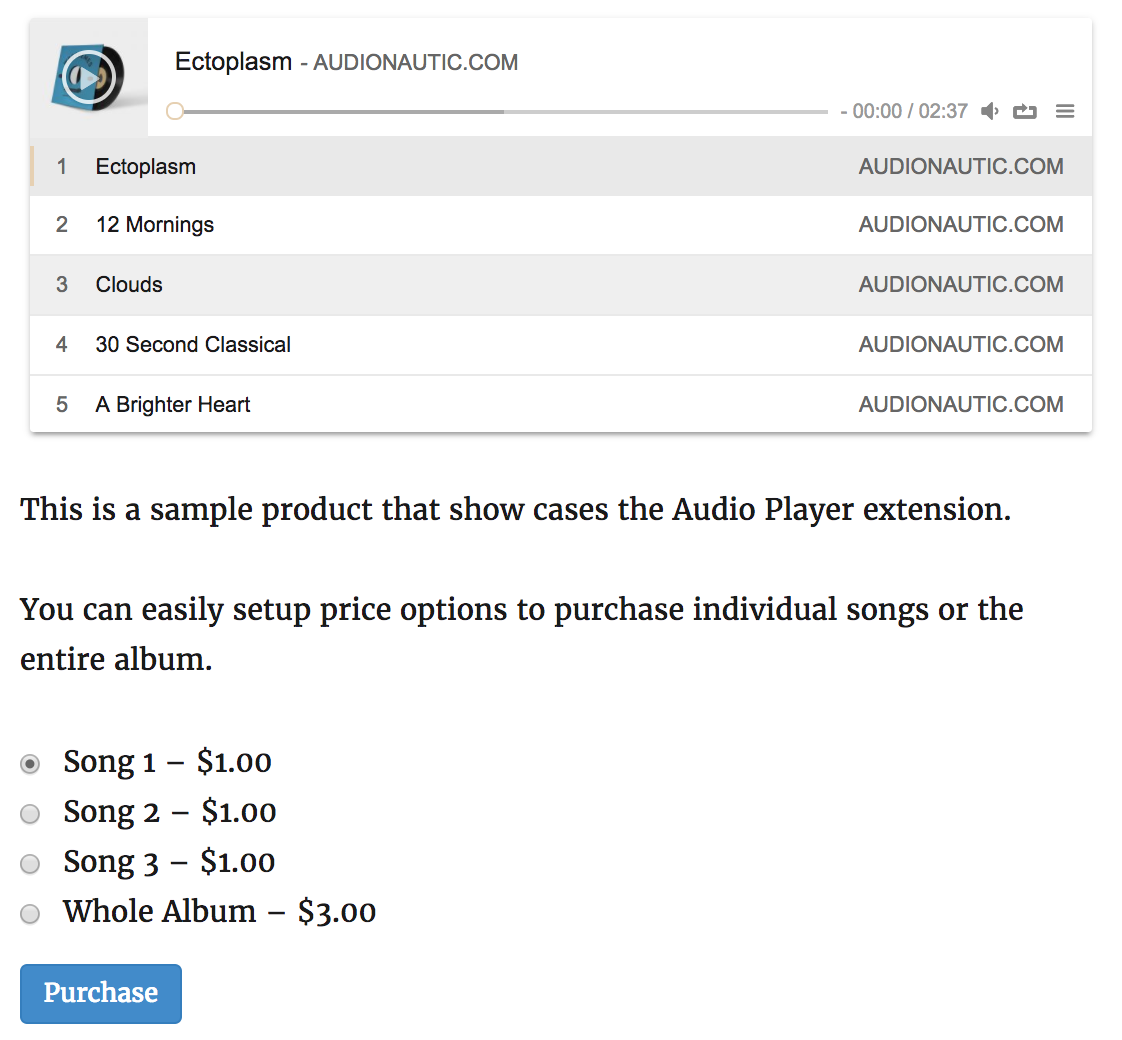1122x1040 pixels.
Task: Select Song 3 priced at $1.00
Action: click(x=30, y=863)
